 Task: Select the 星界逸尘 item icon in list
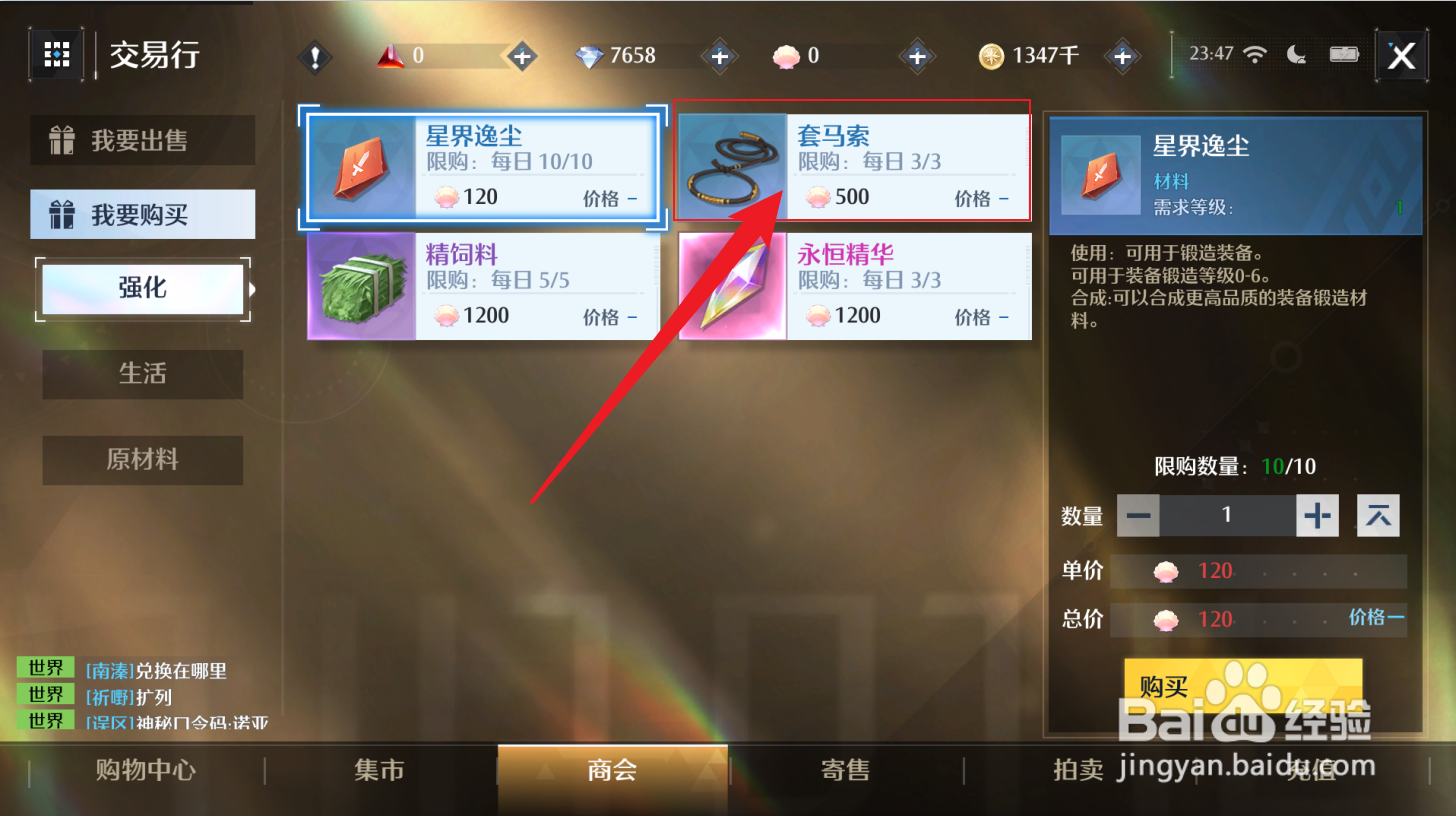click(x=362, y=167)
